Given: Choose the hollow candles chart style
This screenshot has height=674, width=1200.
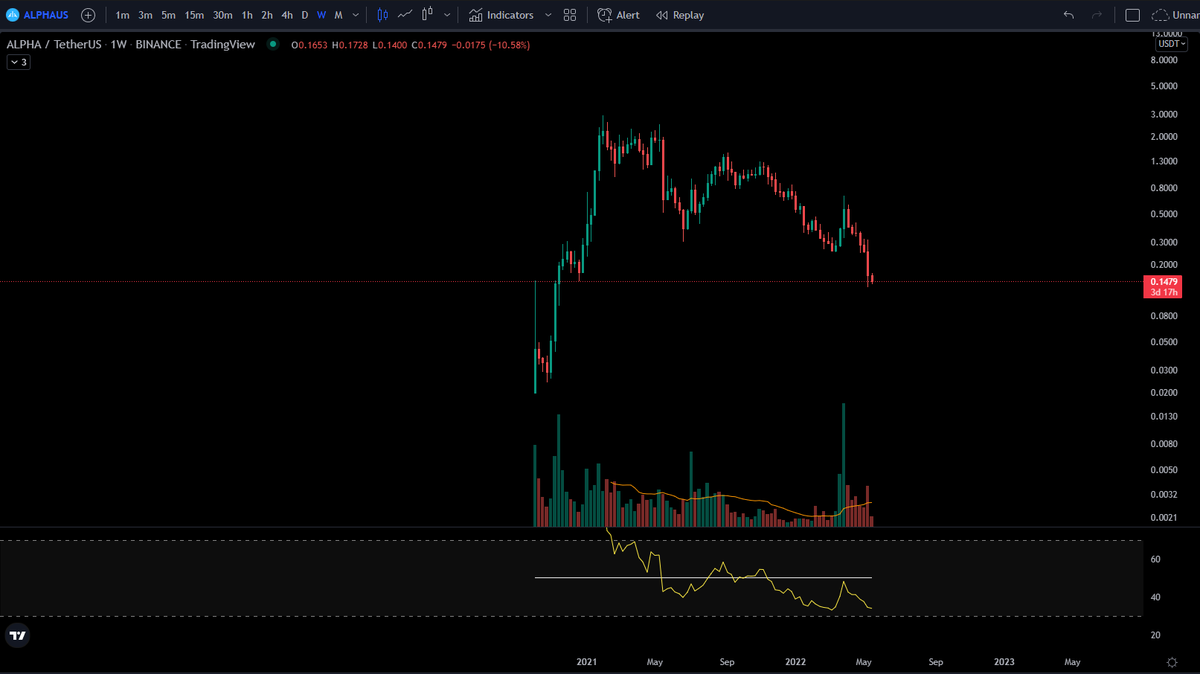Looking at the screenshot, I should coord(428,15).
